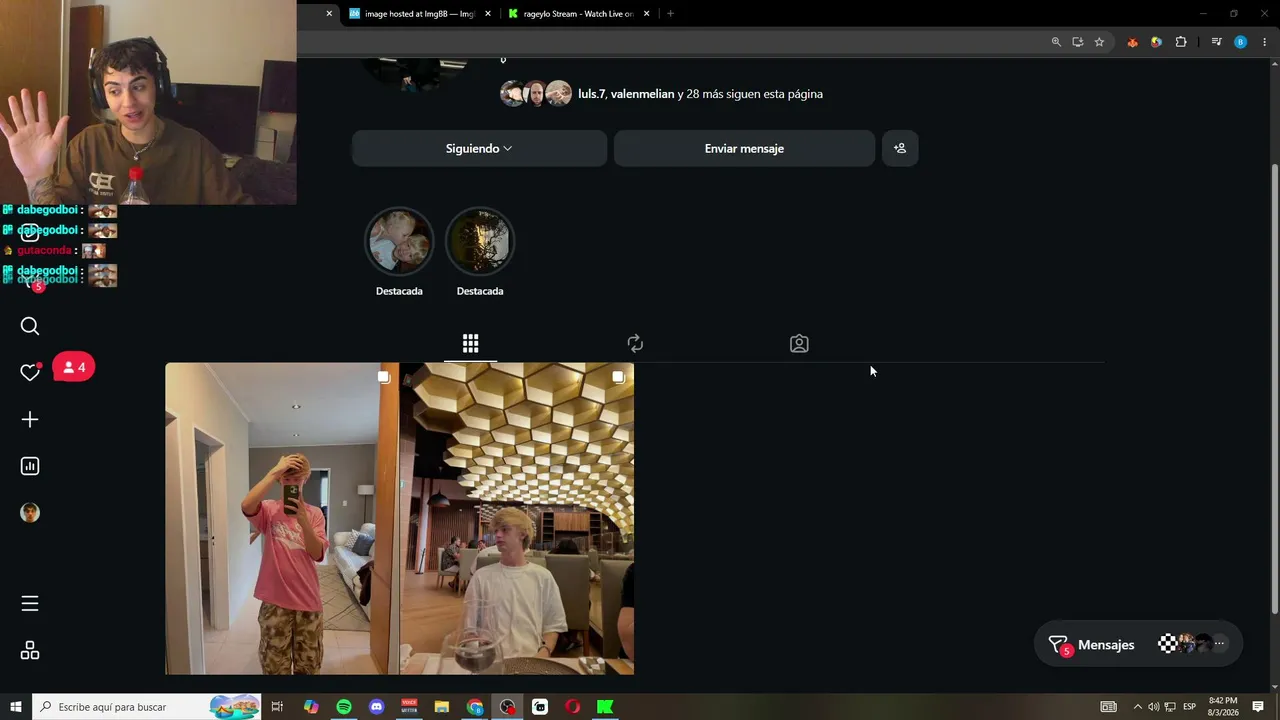Click the page vertical scrollbar

(1274, 388)
